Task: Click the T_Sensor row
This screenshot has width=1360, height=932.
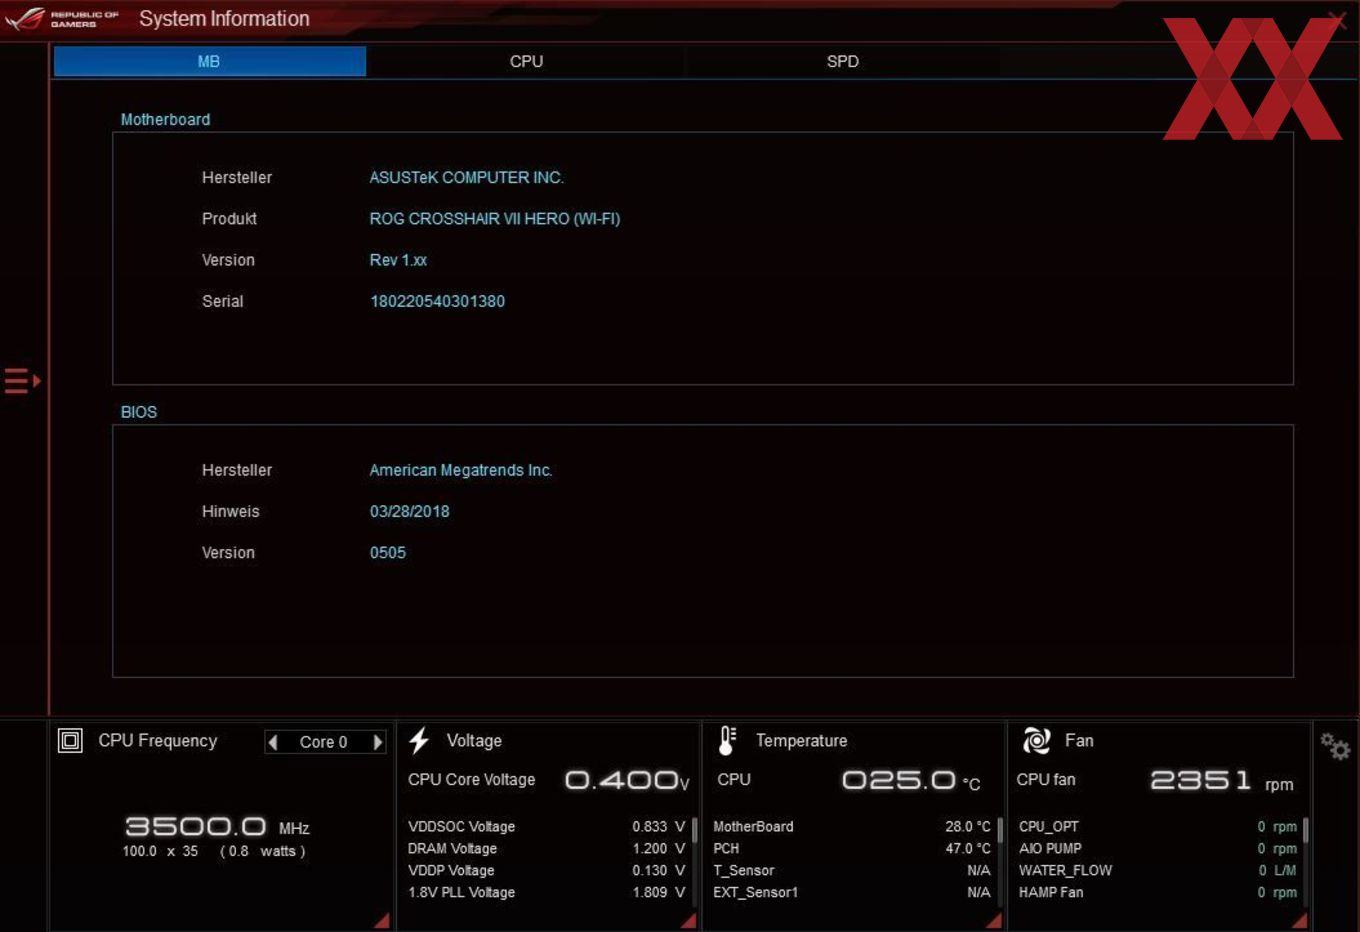Action: tap(852, 871)
